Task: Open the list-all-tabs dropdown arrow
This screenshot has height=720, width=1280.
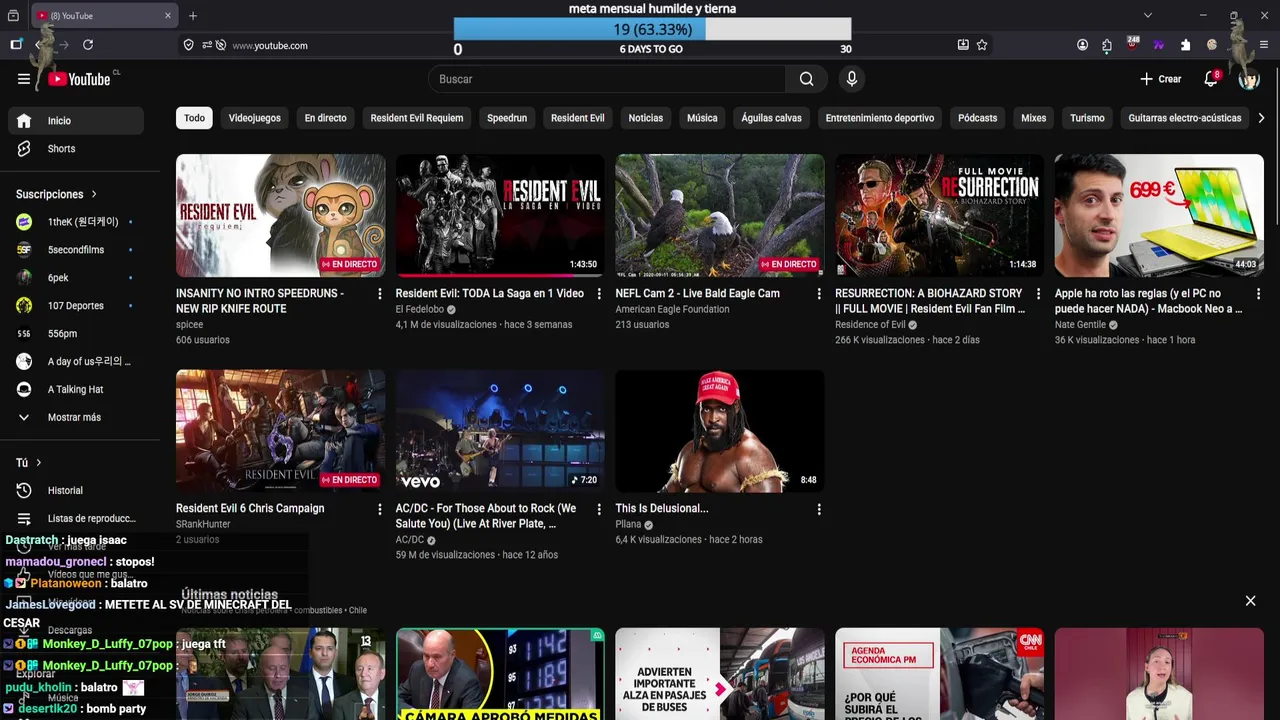Action: click(x=1148, y=16)
